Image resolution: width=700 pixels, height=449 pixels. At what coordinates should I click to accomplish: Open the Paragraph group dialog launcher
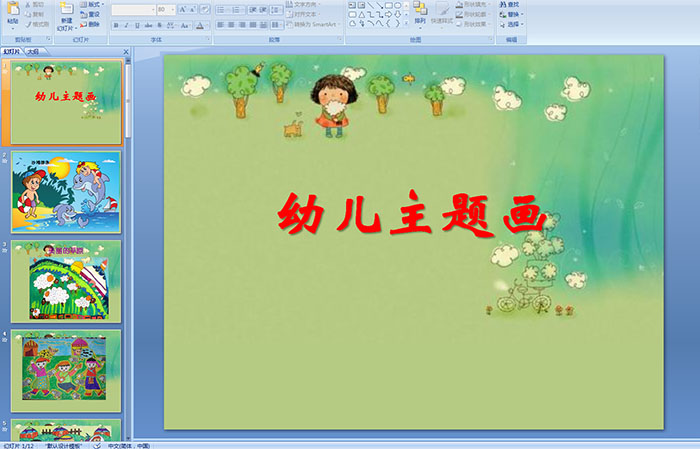(340, 40)
